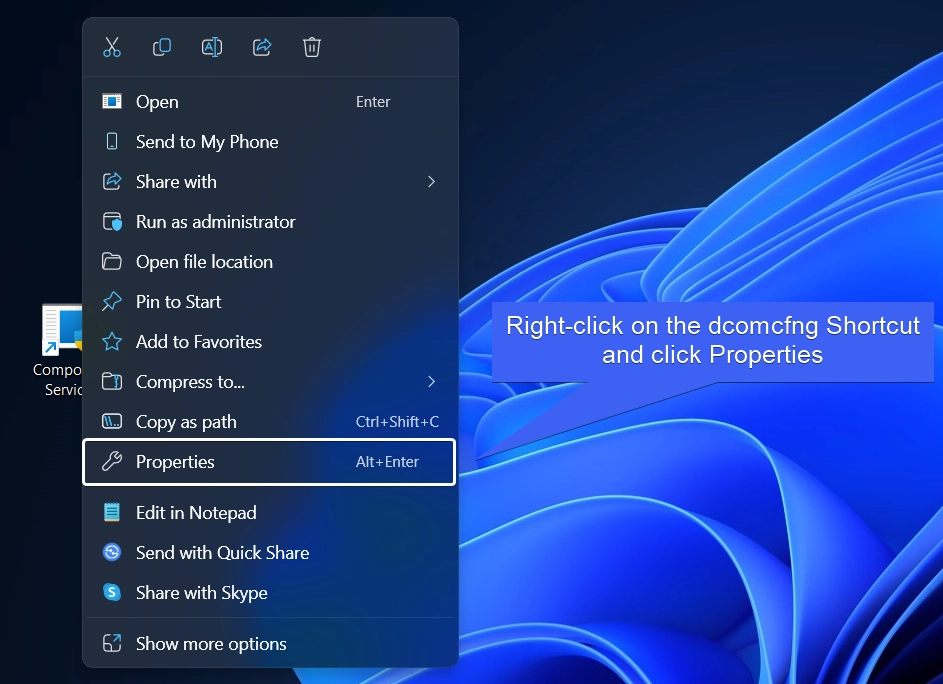This screenshot has height=684, width=943.
Task: Click the folder icon beside Open file location
Action: point(112,261)
